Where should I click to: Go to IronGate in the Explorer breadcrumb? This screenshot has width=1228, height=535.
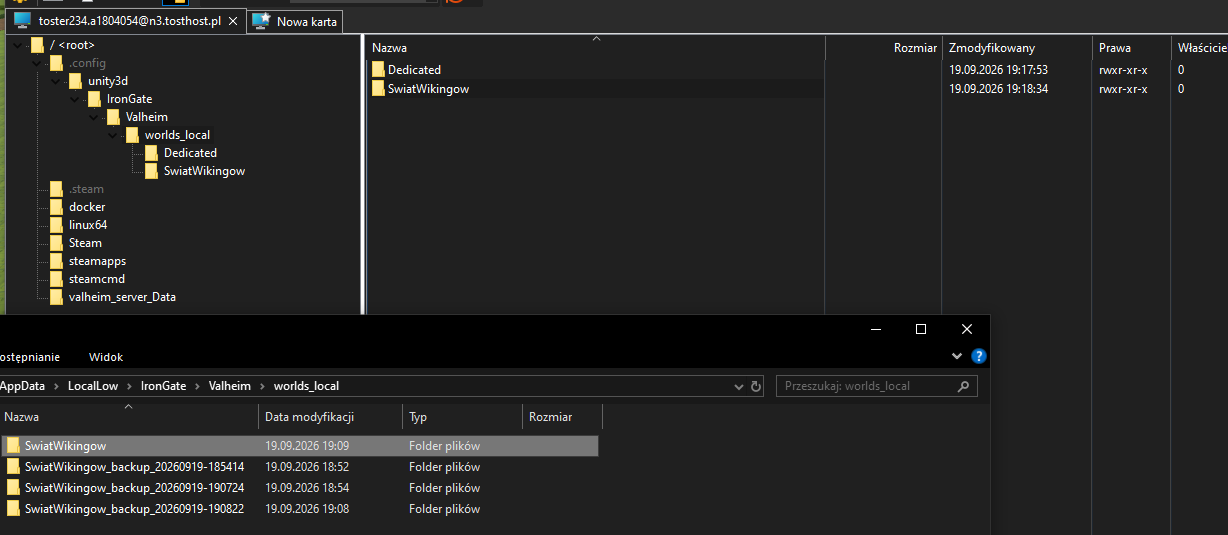165,386
